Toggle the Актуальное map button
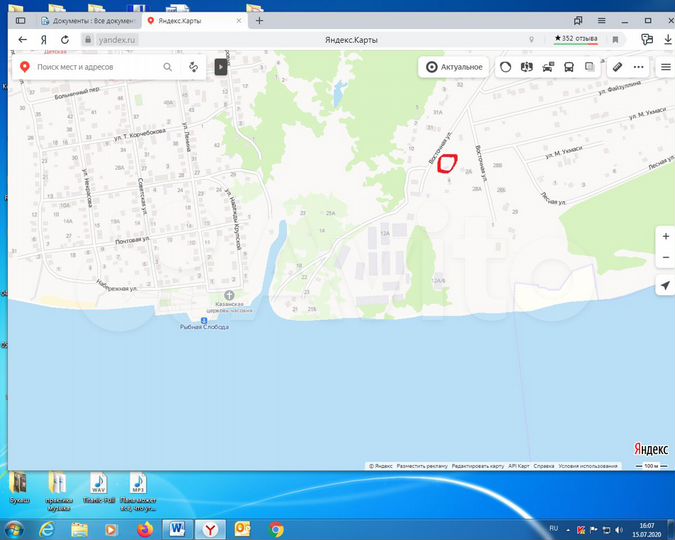The image size is (675, 540). pos(454,67)
